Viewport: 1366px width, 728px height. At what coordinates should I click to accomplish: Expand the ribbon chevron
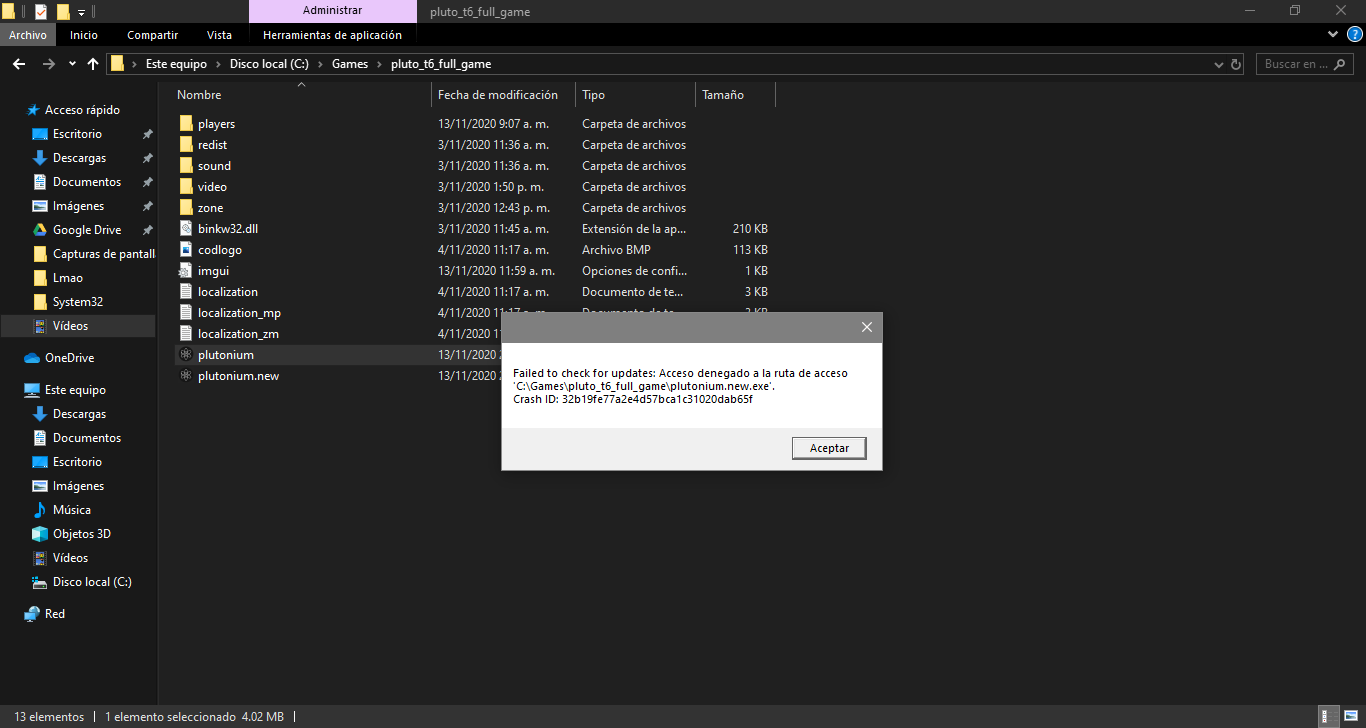click(1332, 35)
